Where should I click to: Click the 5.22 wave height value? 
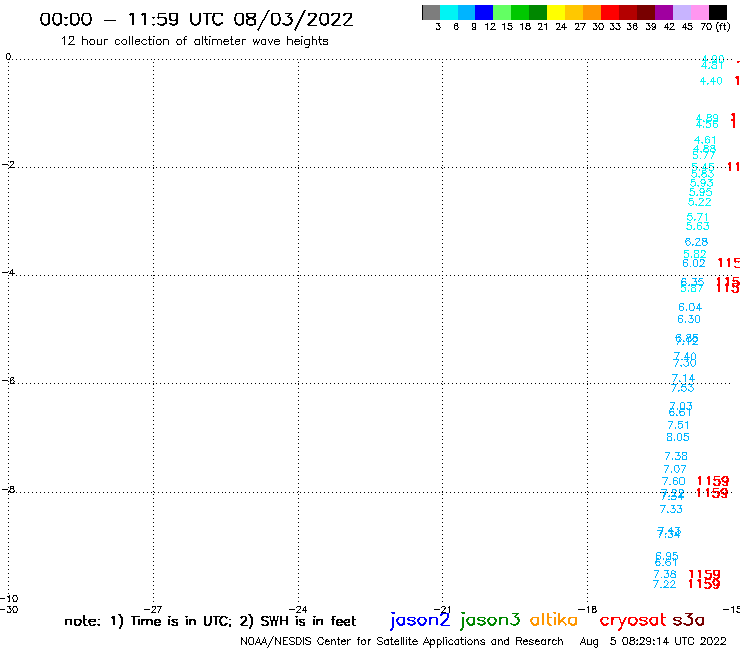pos(699,202)
